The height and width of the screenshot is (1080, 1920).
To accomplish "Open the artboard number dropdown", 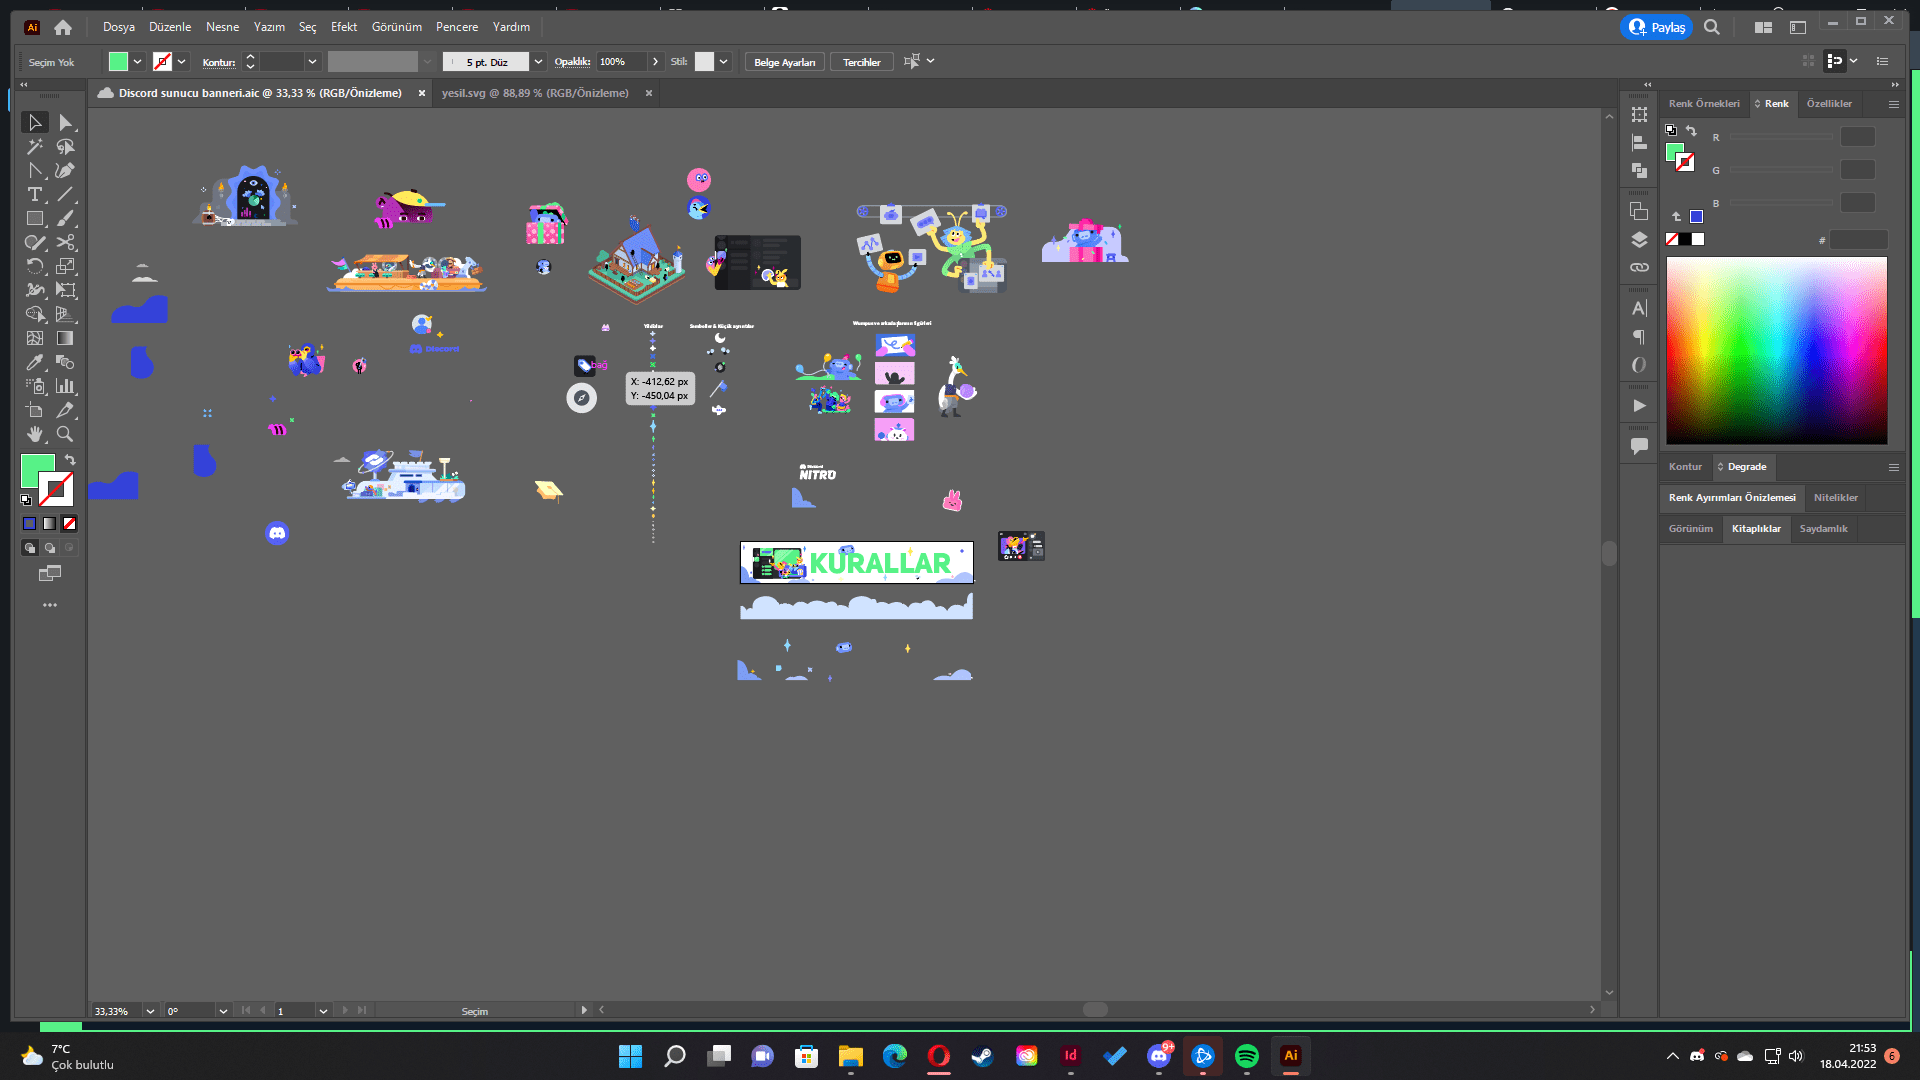I will pos(323,1011).
